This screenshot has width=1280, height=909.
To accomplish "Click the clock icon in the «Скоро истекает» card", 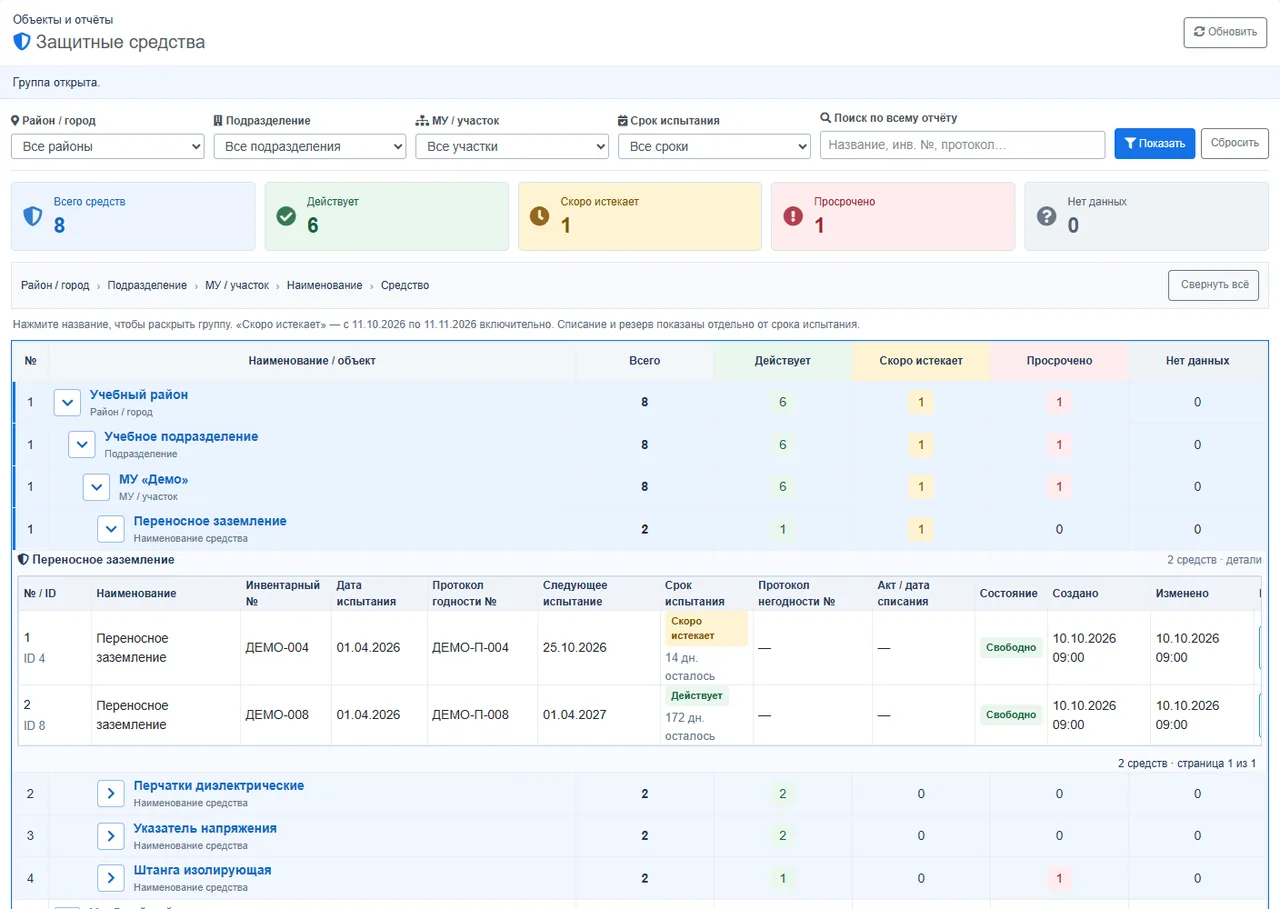I will tap(539, 216).
